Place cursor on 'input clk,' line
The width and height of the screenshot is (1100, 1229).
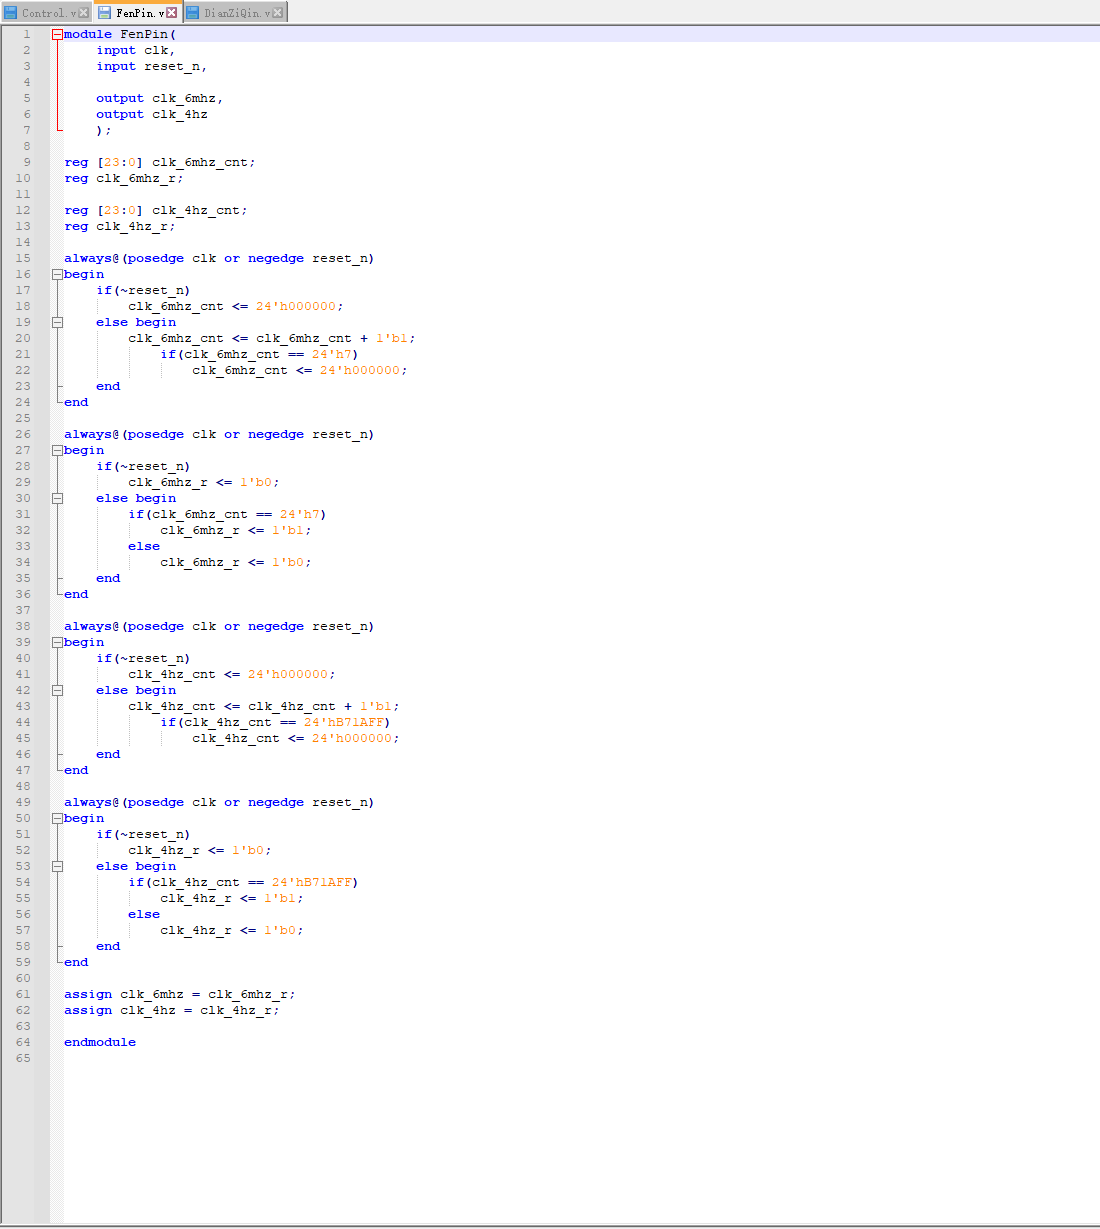pyautogui.click(x=136, y=50)
